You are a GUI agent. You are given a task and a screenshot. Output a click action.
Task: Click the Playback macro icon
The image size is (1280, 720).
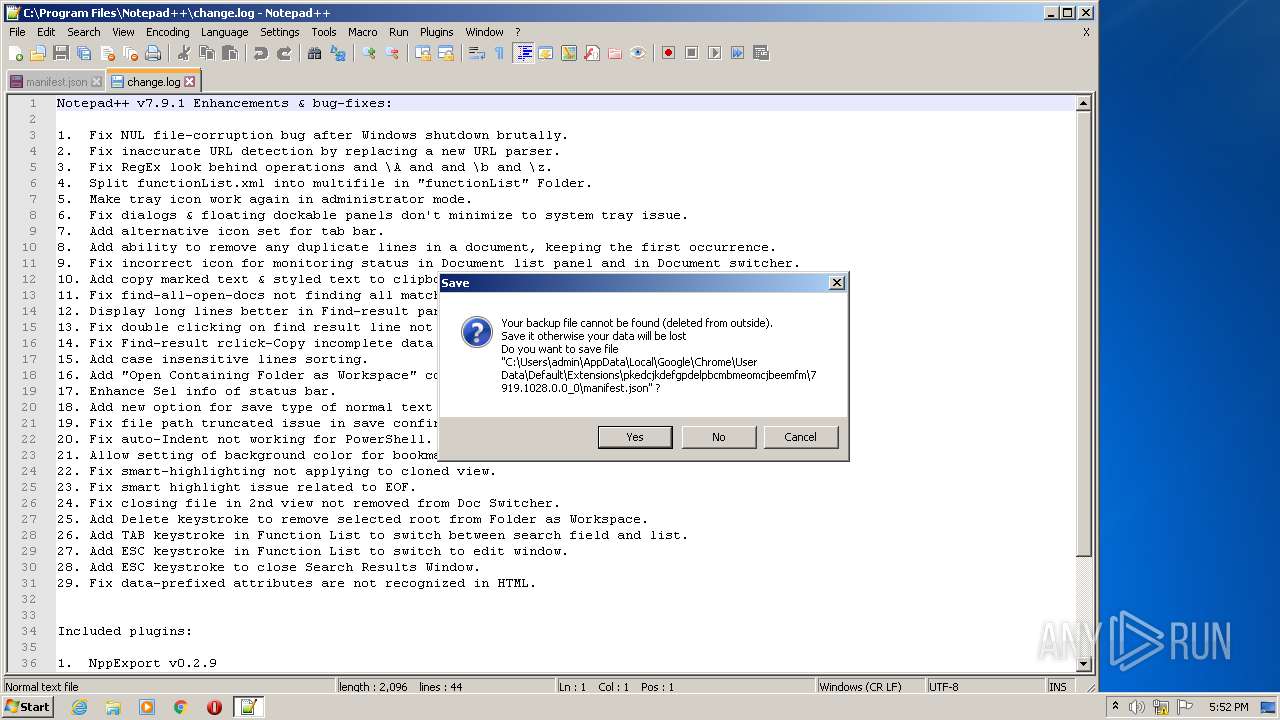click(x=714, y=53)
